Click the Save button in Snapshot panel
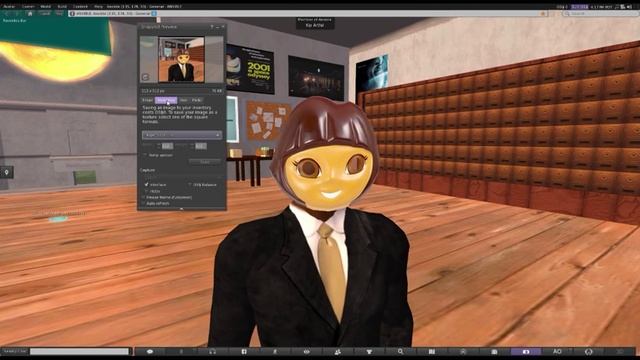Screen dimensions: 640x360 click(205, 162)
